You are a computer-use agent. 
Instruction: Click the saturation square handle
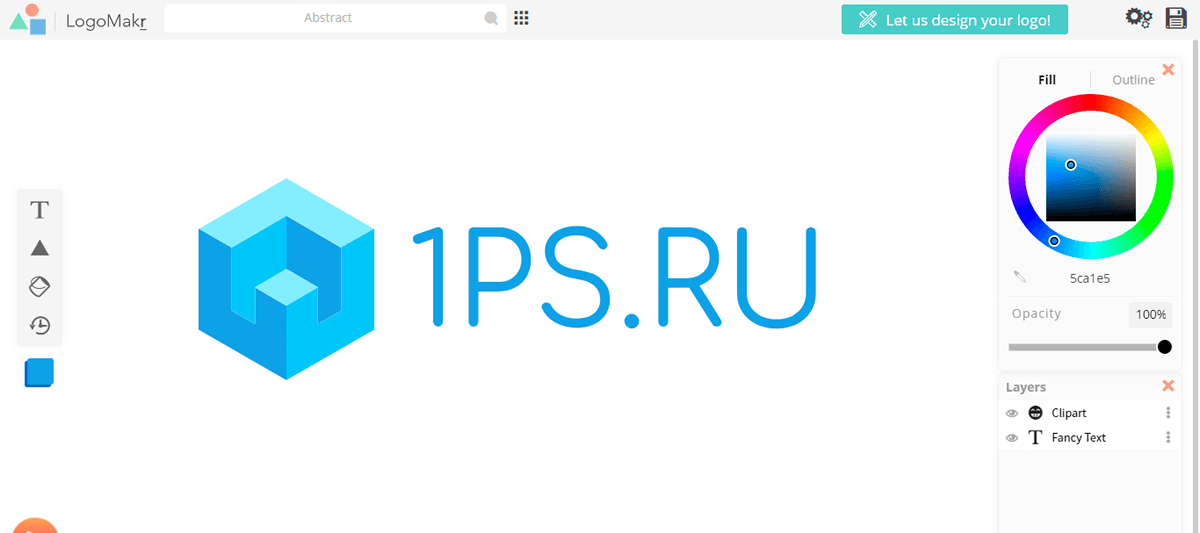click(x=1071, y=165)
